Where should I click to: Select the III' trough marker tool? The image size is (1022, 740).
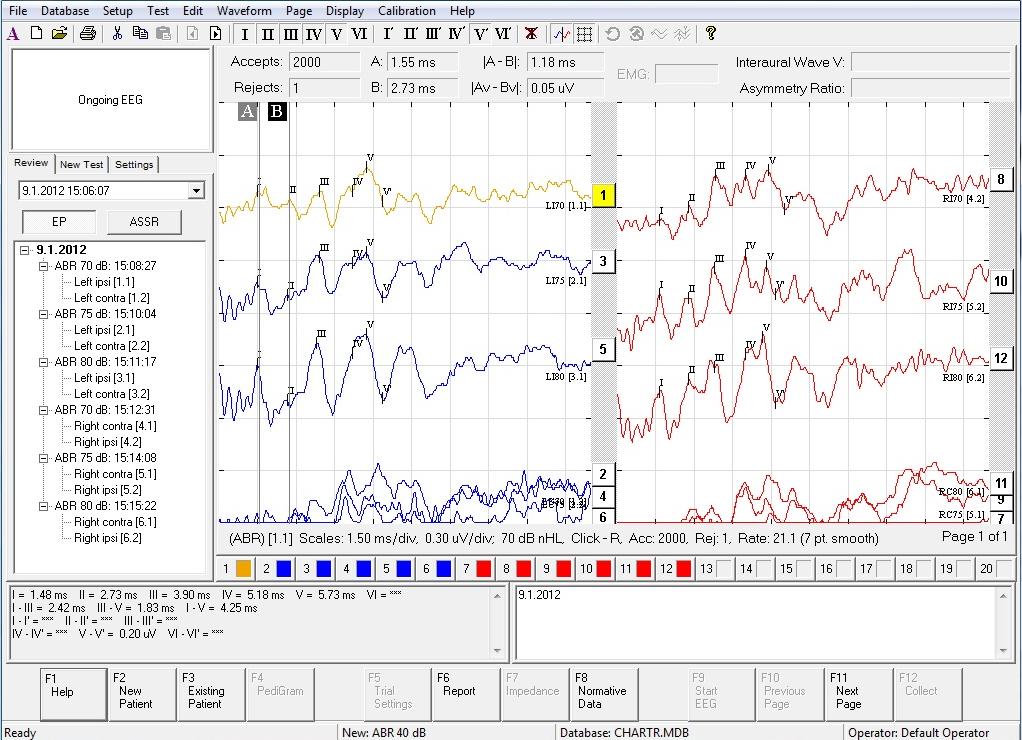pos(433,34)
